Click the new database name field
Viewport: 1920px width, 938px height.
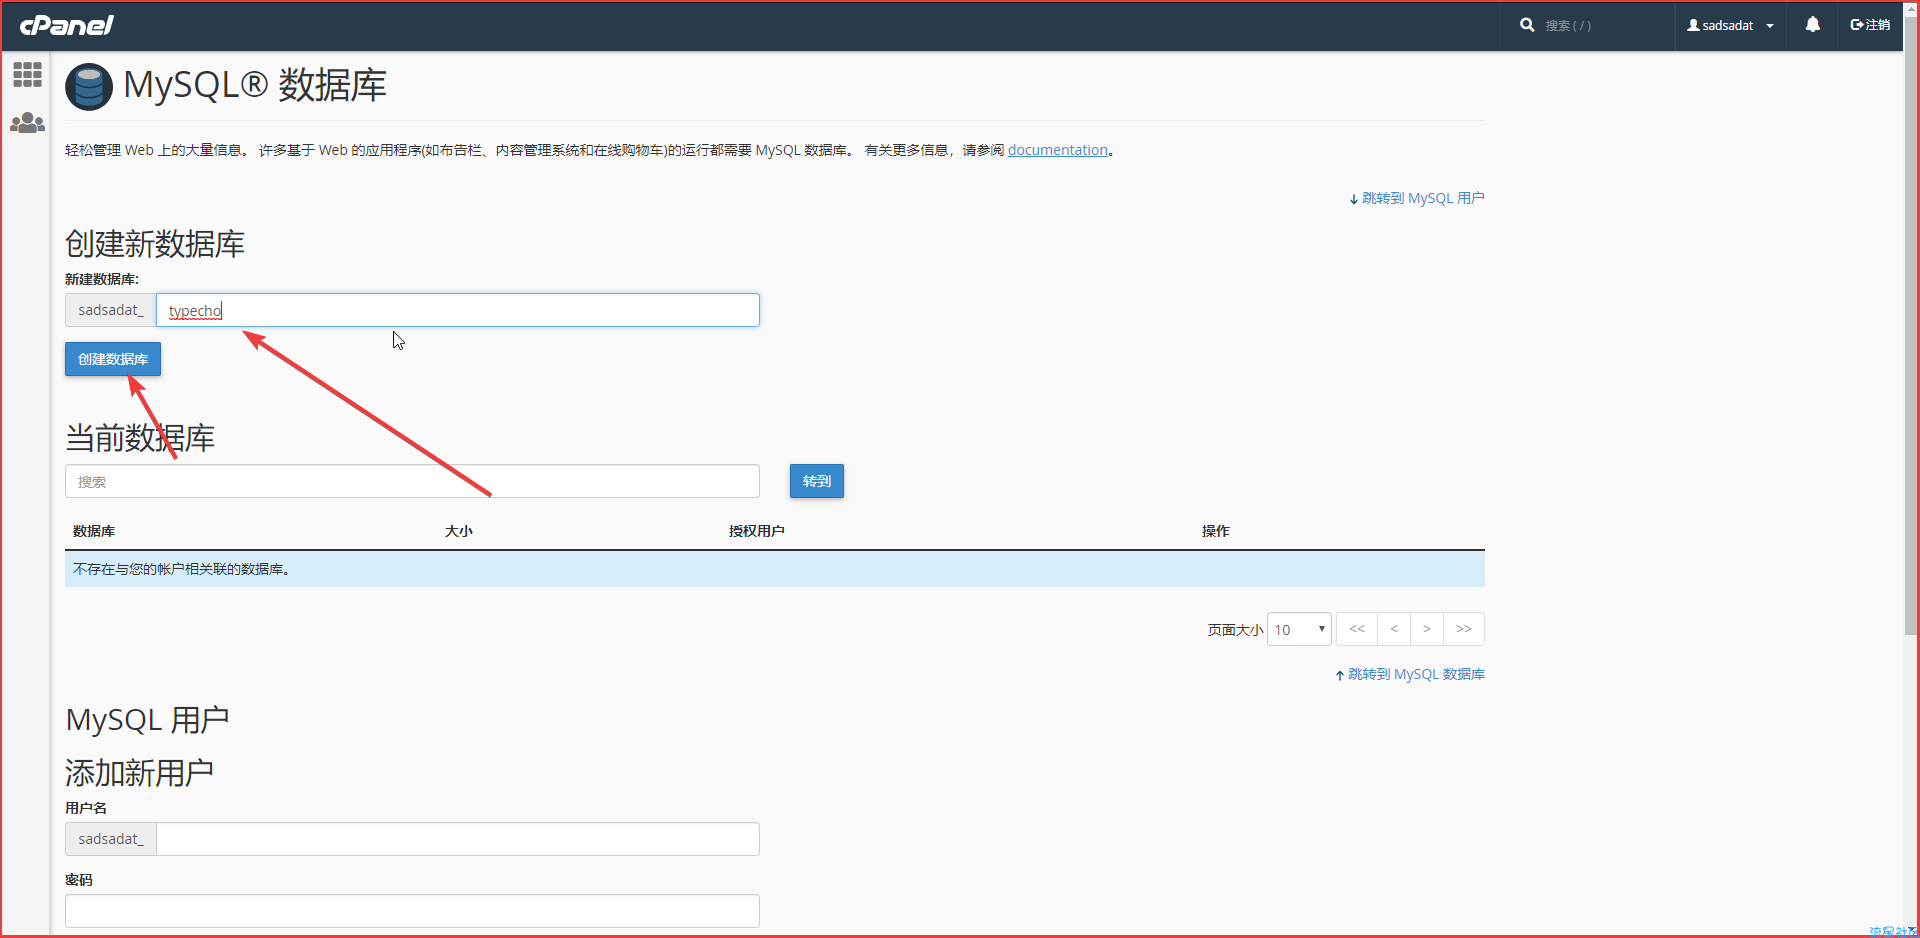click(x=458, y=310)
